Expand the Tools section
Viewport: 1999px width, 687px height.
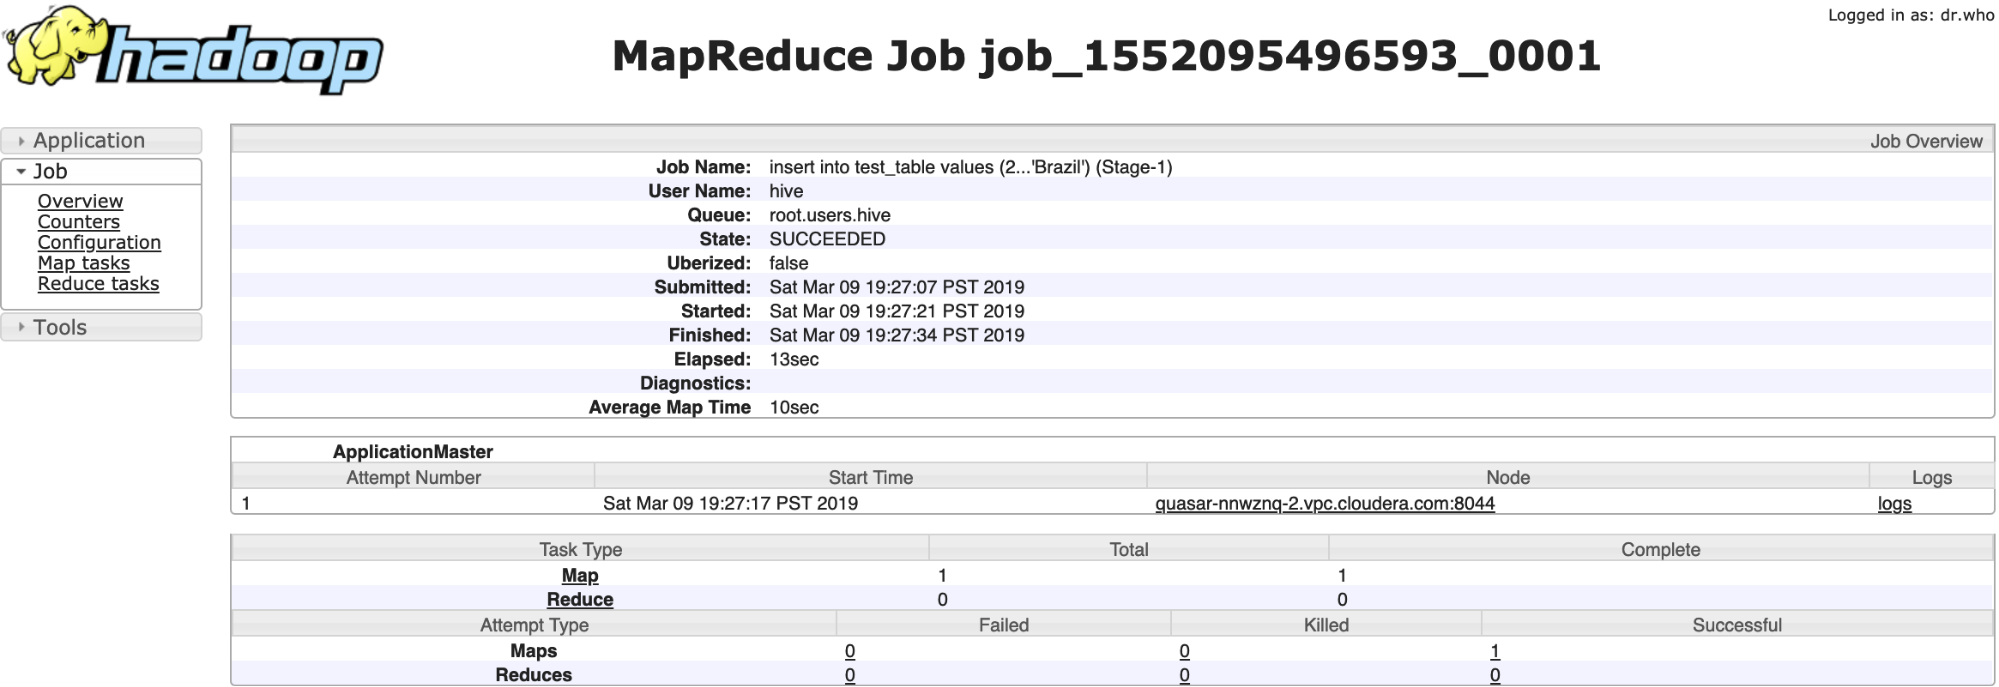pyautogui.click(x=60, y=327)
